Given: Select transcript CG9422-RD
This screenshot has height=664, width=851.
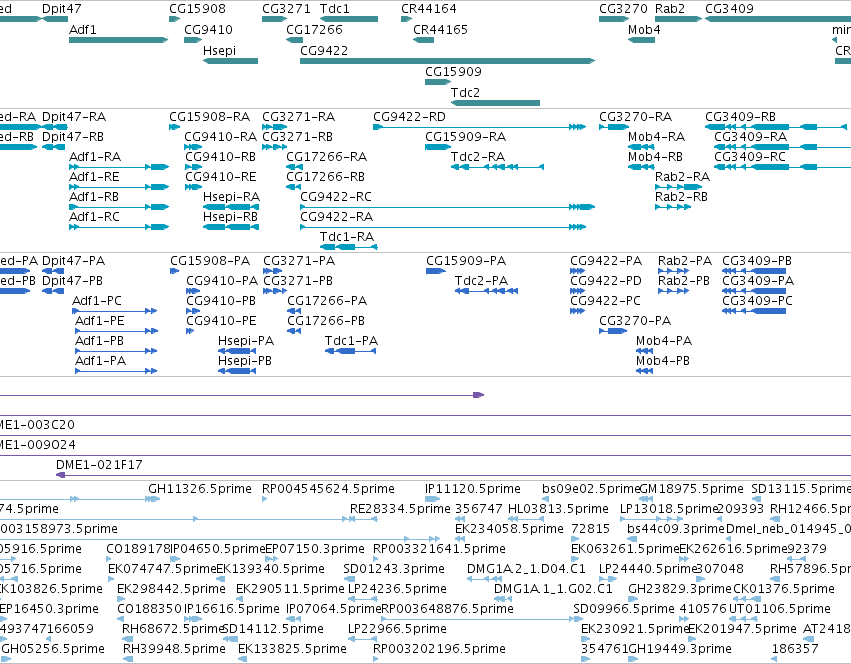Looking at the screenshot, I should 480,127.
